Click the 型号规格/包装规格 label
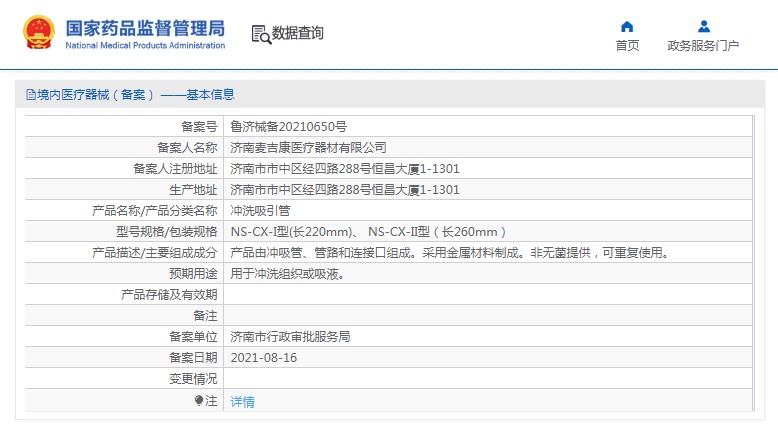 [x=167, y=232]
